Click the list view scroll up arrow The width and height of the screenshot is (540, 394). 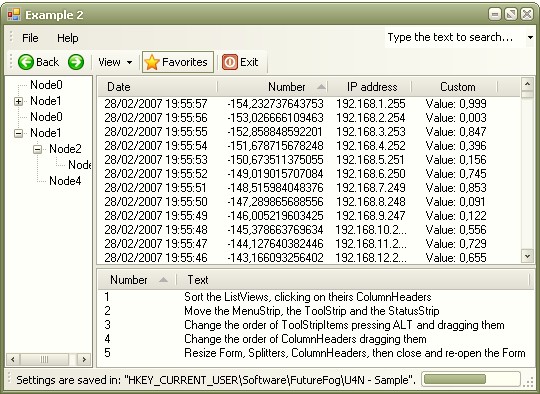527,84
